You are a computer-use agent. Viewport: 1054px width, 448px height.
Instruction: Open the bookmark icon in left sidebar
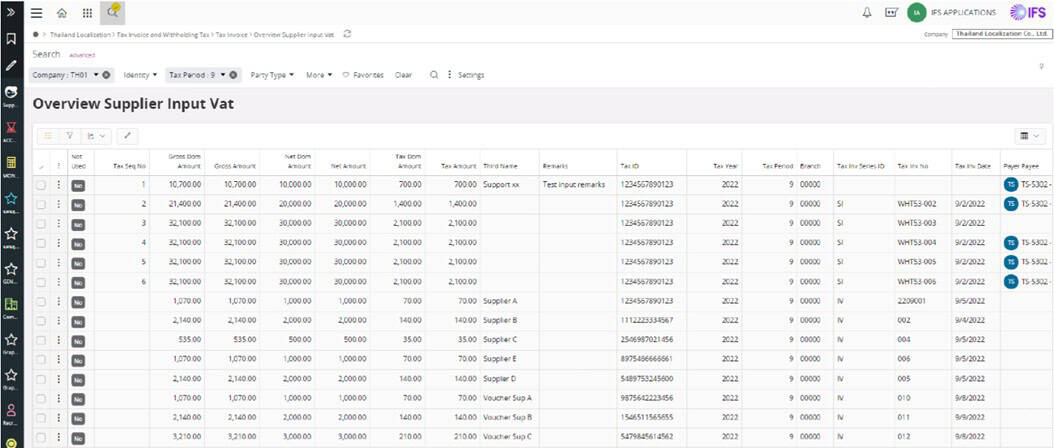point(11,39)
